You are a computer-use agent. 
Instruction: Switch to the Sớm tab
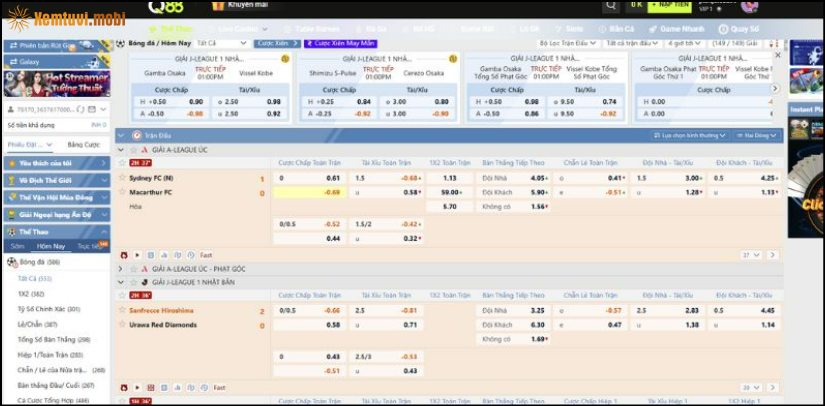point(17,246)
